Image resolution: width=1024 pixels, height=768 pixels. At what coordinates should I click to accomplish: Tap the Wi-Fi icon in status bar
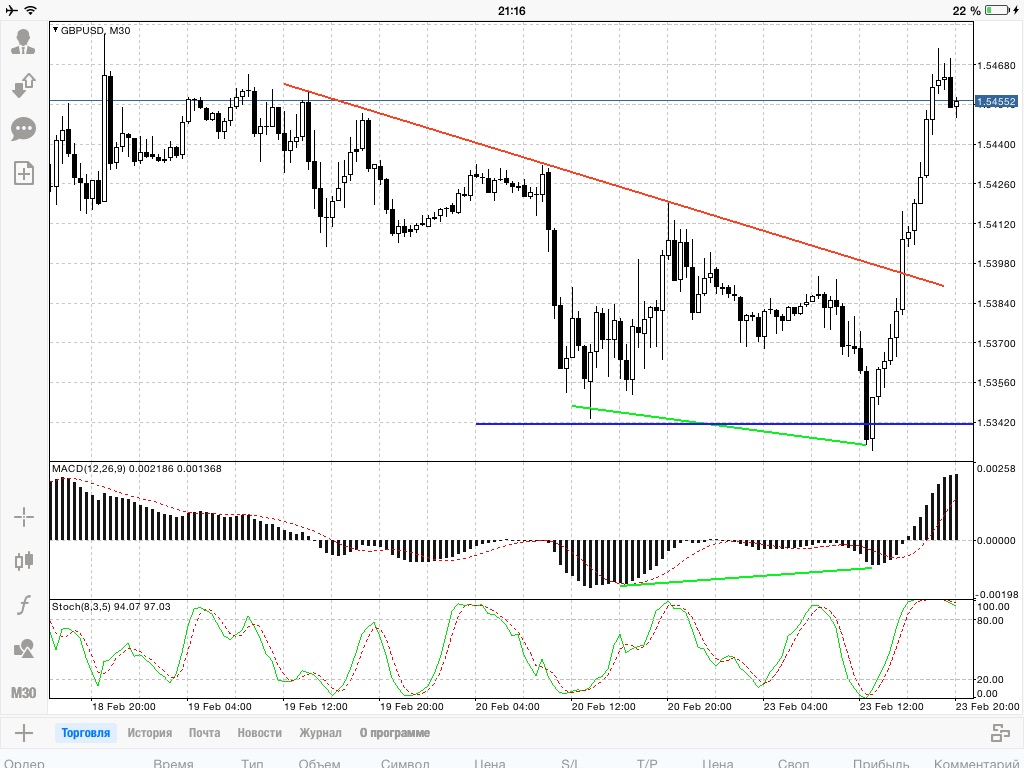(31, 10)
